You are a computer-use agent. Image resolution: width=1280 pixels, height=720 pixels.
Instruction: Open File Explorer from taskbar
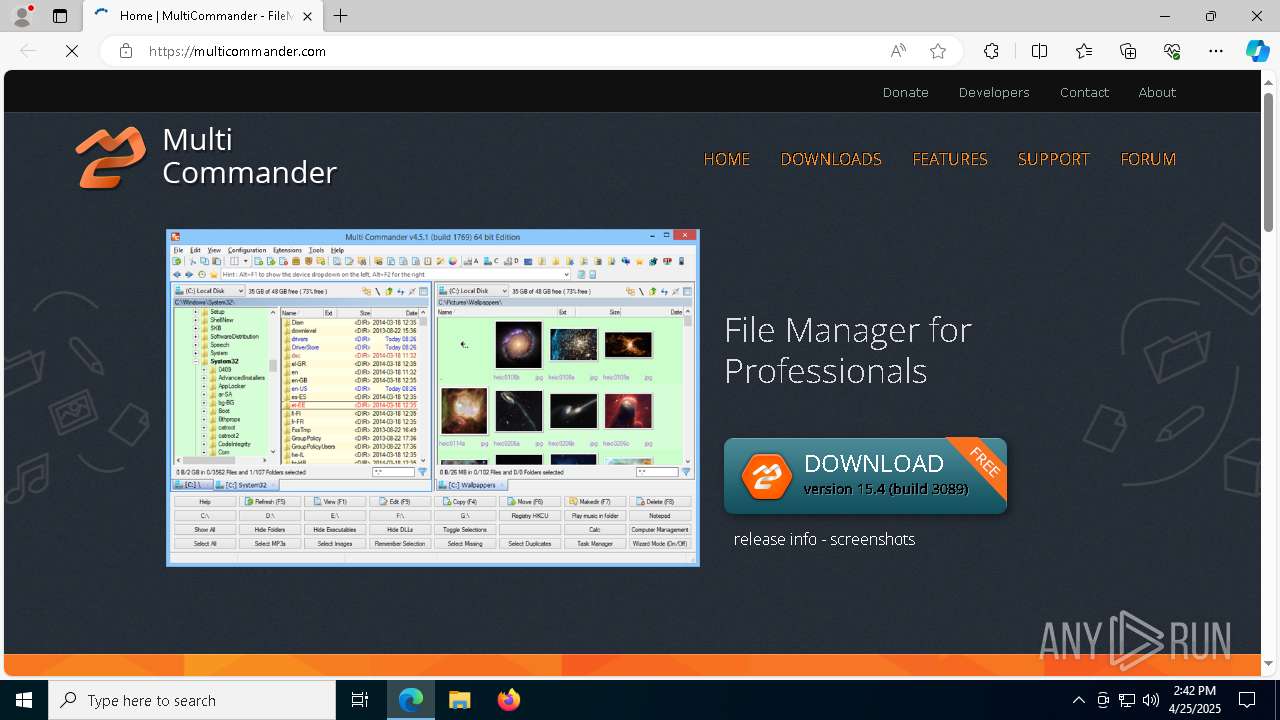click(x=460, y=700)
